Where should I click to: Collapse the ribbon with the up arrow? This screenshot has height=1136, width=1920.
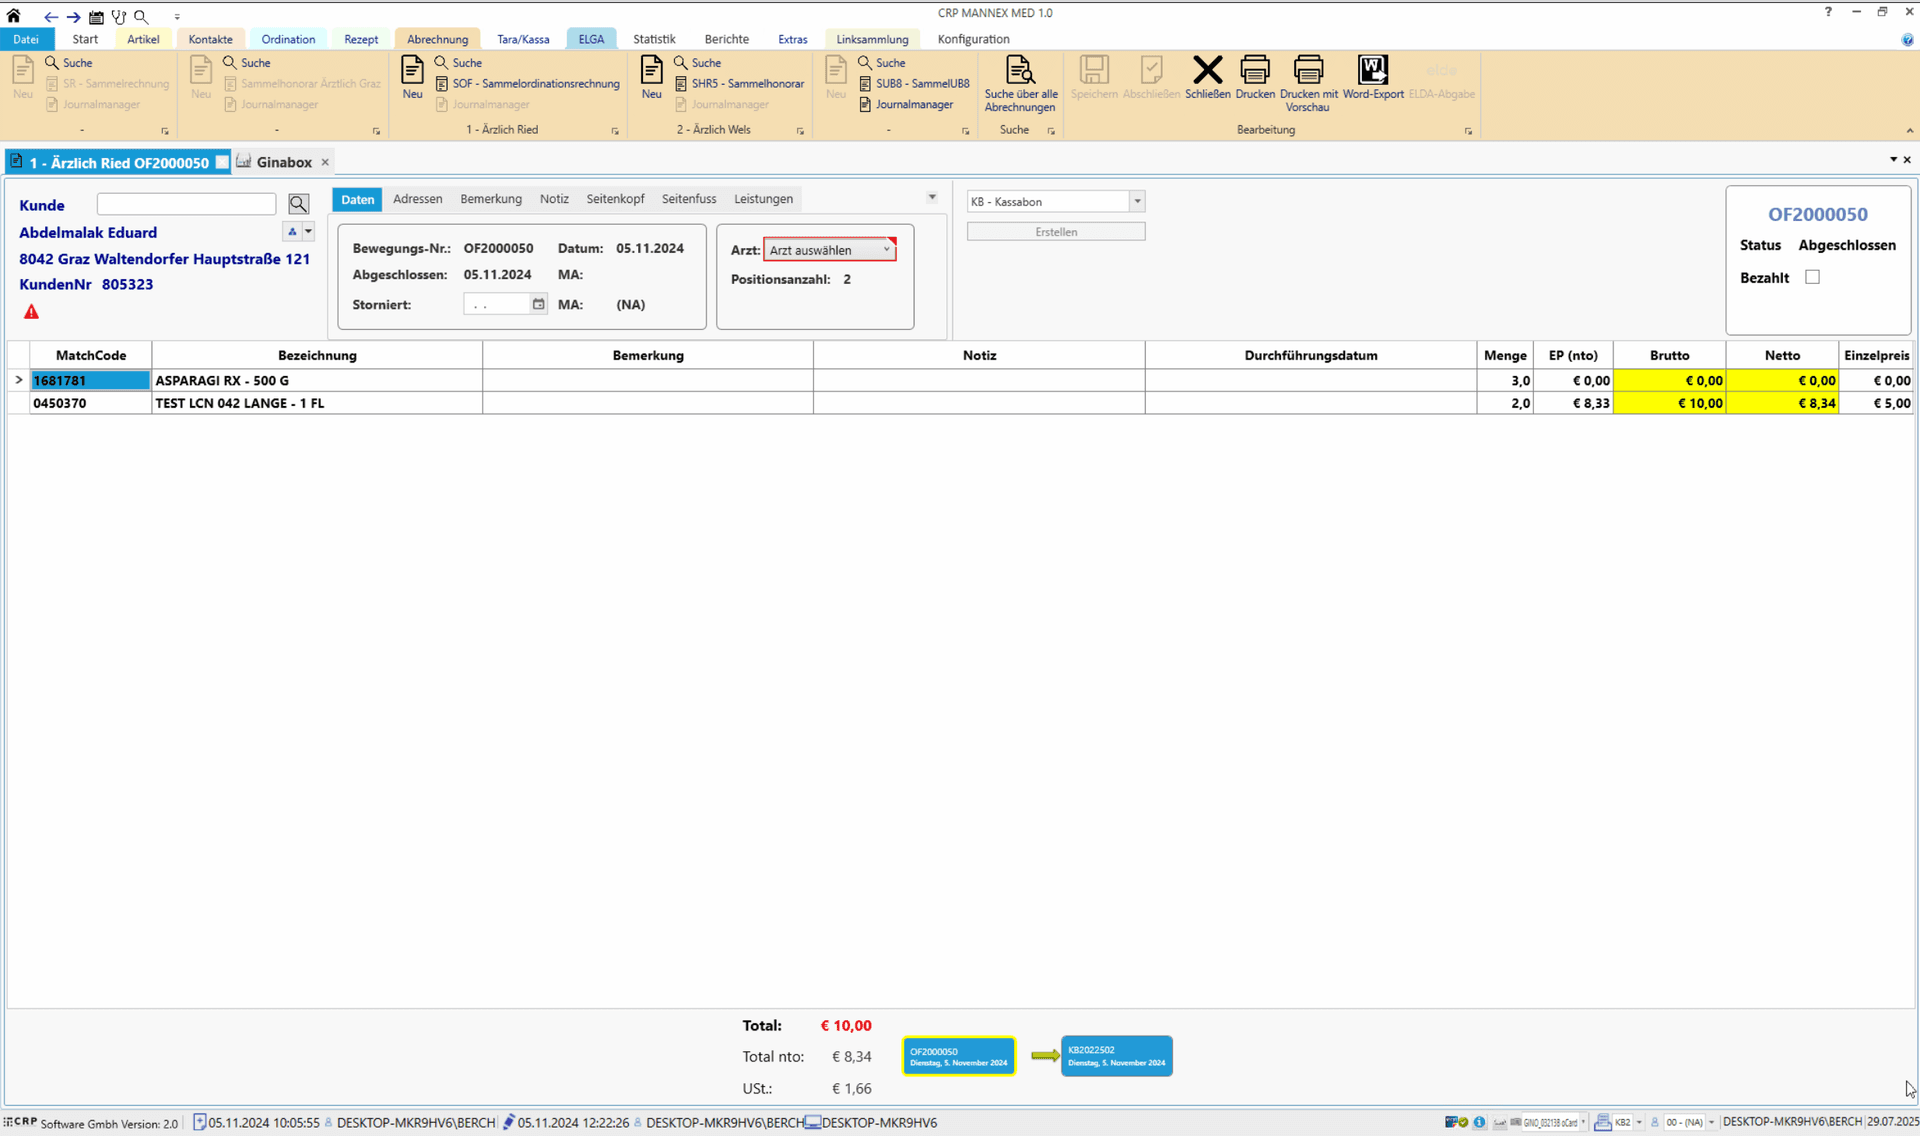pyautogui.click(x=1909, y=131)
